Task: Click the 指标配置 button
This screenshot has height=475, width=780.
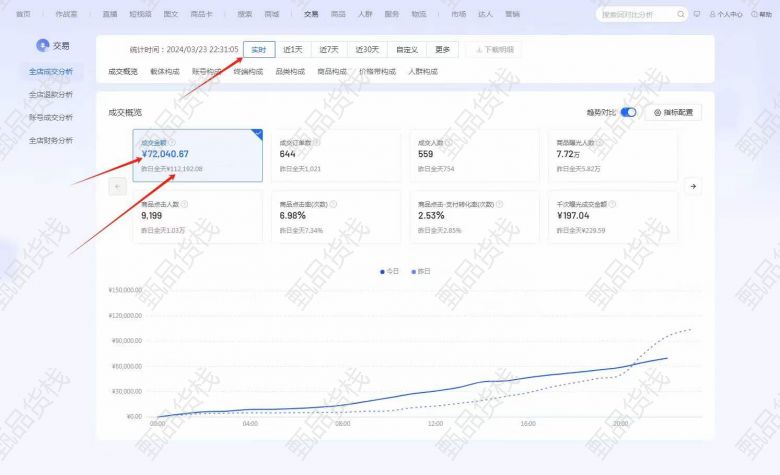Action: coord(673,112)
